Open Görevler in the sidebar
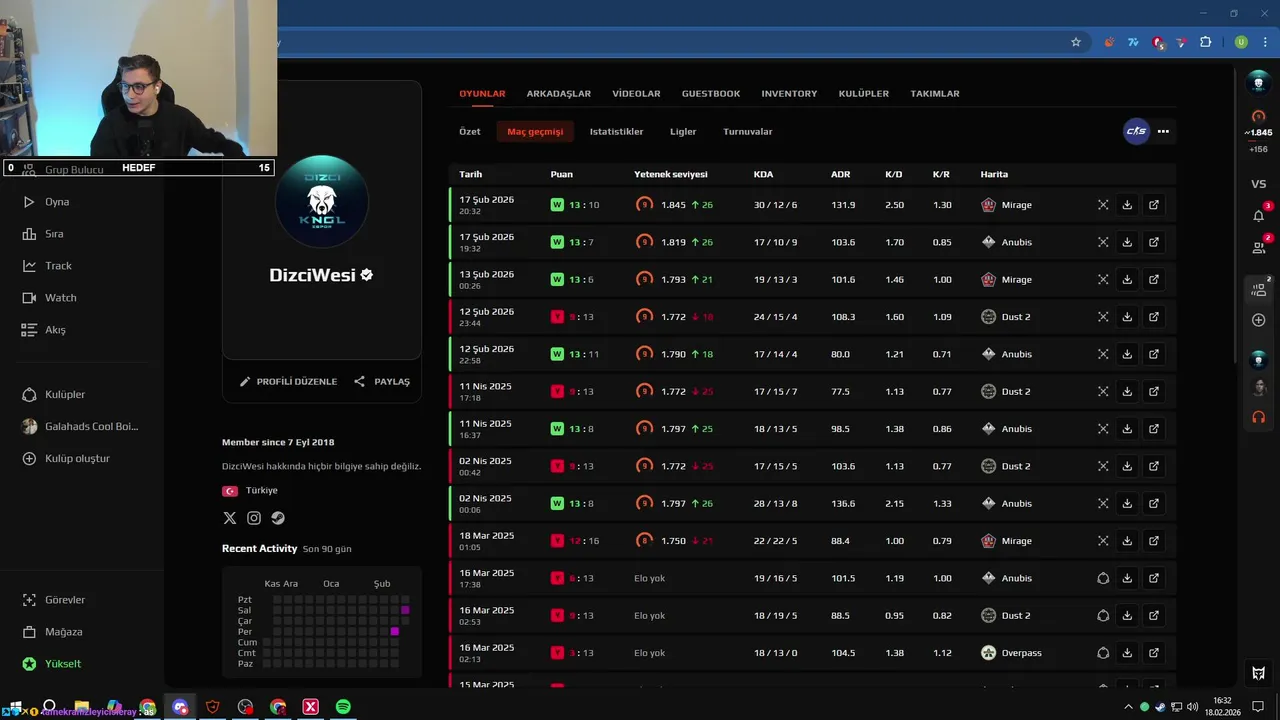 (x=54, y=600)
